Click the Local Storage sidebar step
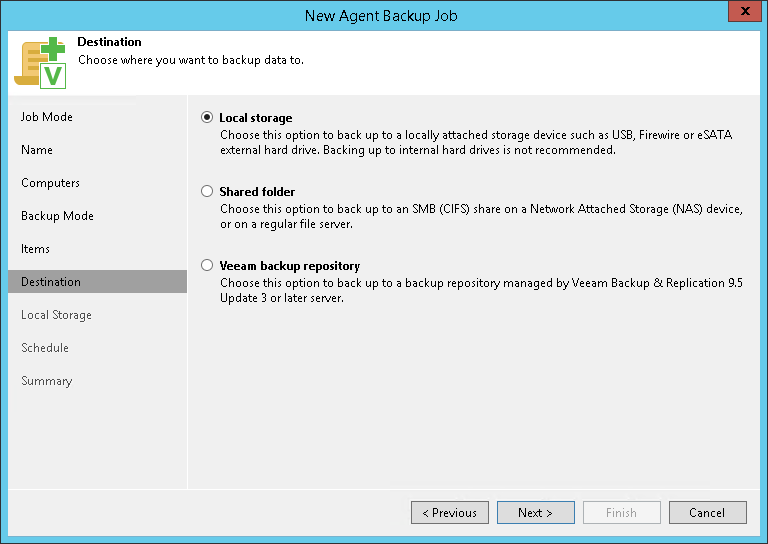Screen dimensions: 768x544 56,315
